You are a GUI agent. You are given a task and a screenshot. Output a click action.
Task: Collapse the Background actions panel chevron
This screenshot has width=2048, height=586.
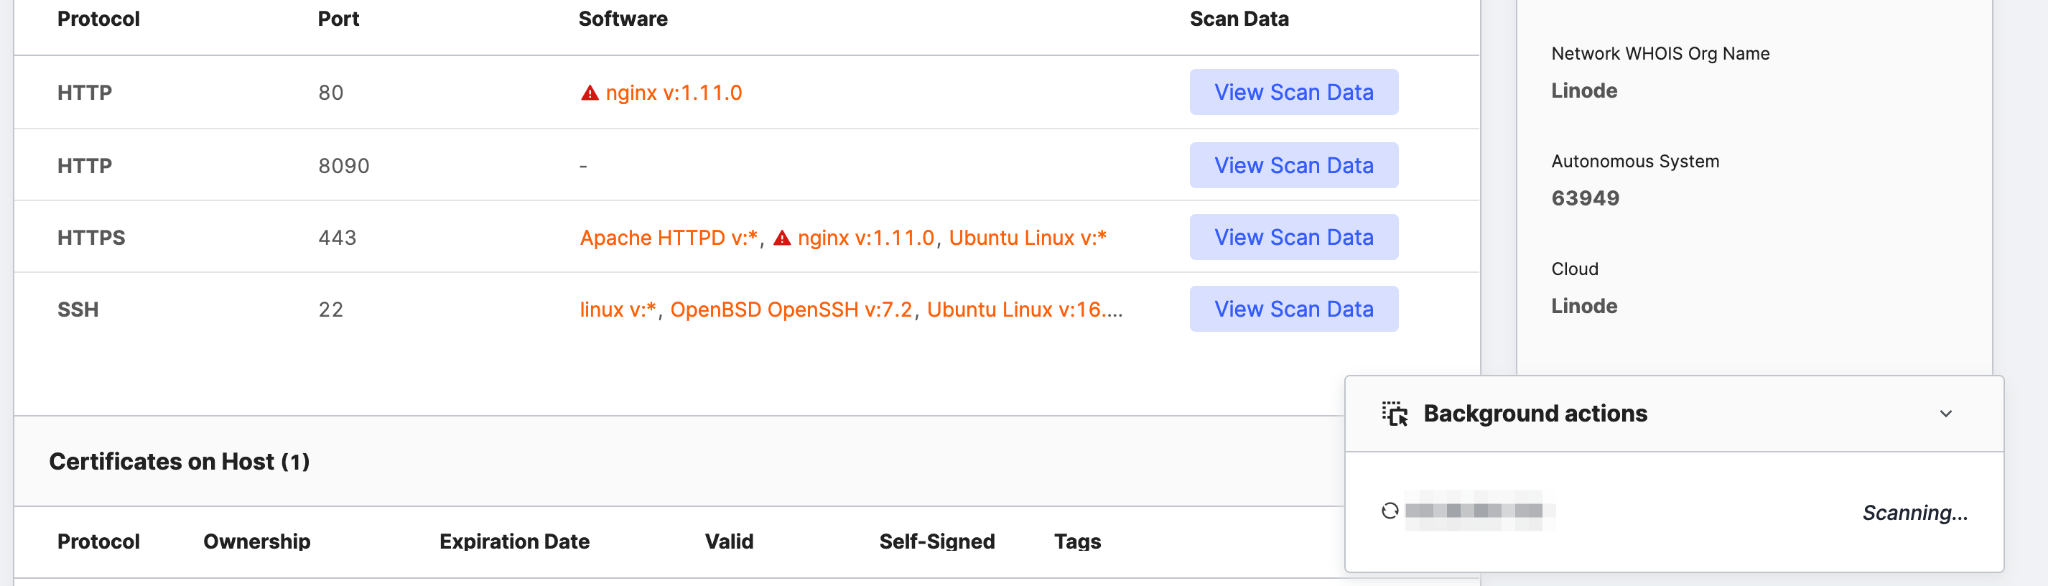coord(1946,414)
